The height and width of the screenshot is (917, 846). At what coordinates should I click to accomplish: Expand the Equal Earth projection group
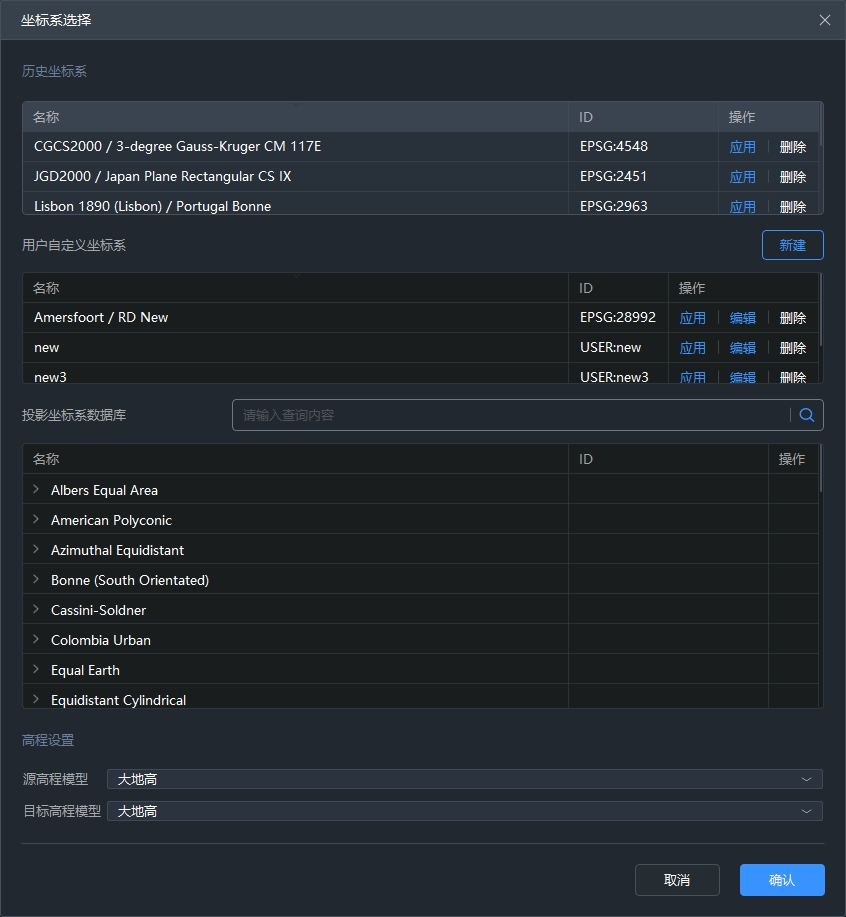[36, 670]
